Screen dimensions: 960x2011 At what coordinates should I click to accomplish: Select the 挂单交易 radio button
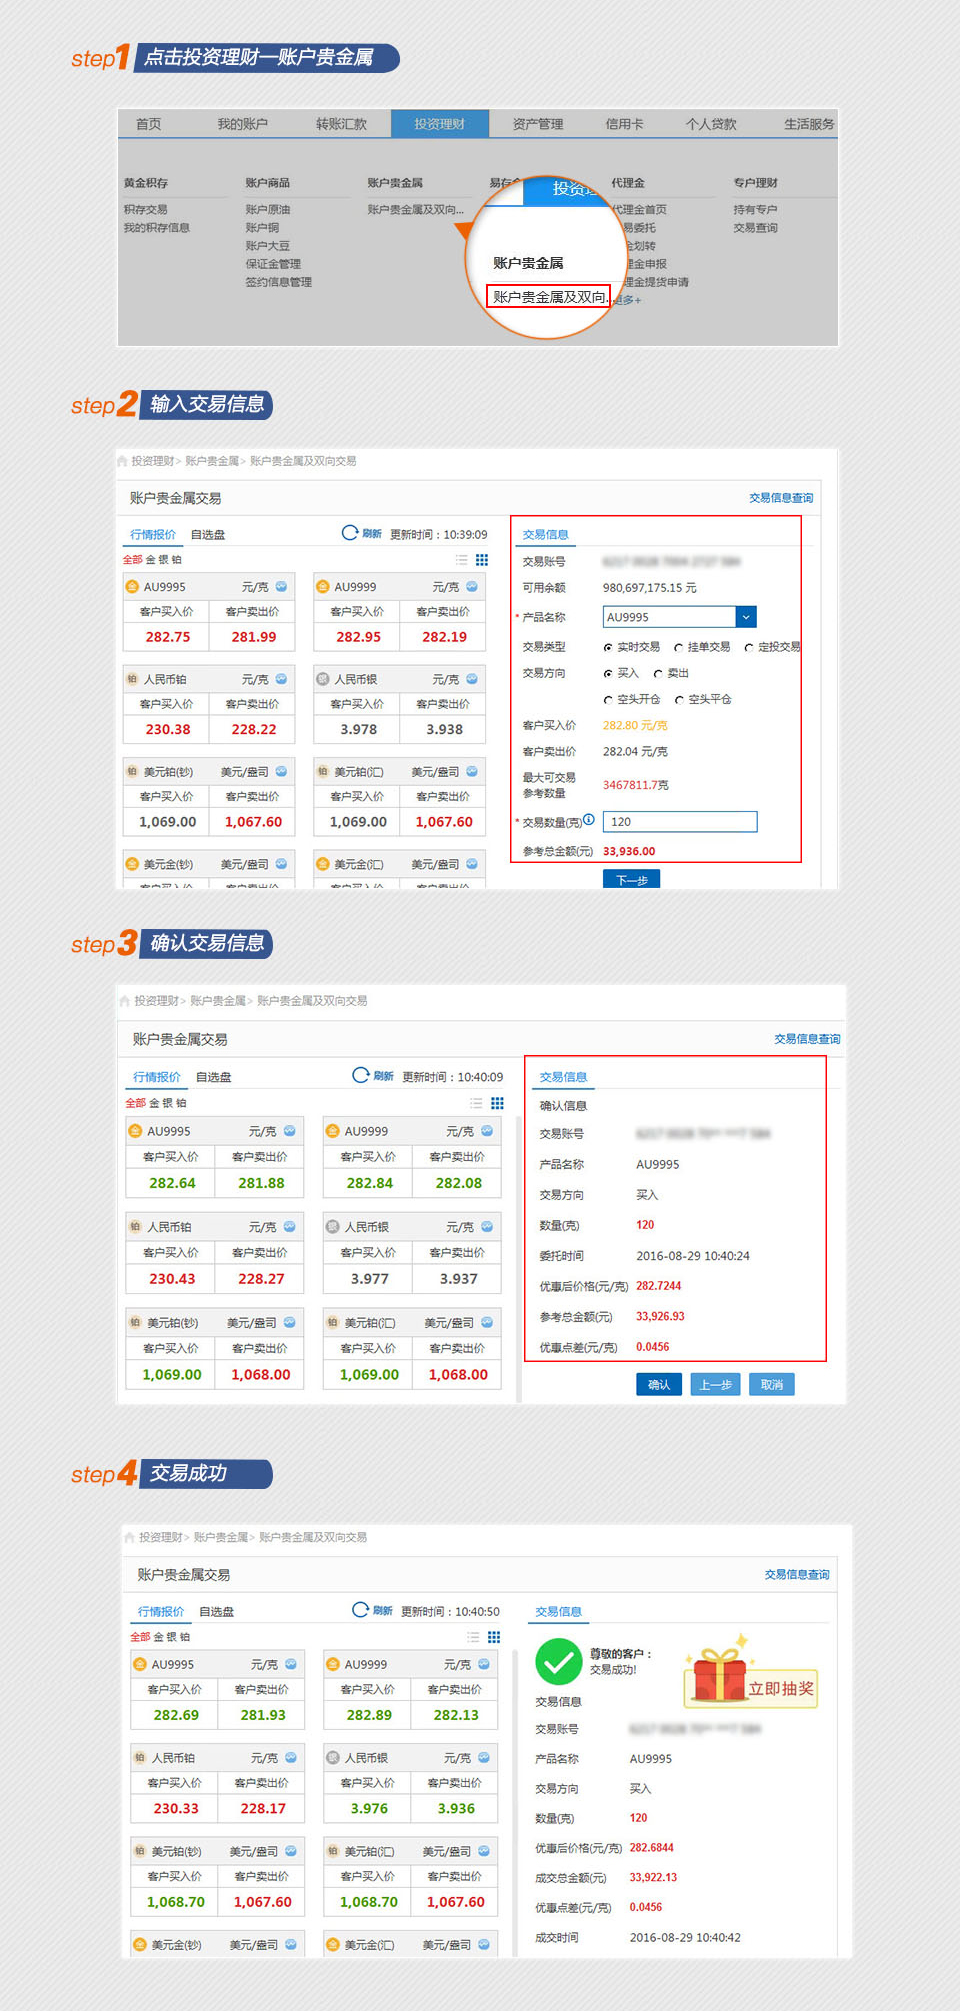click(679, 648)
